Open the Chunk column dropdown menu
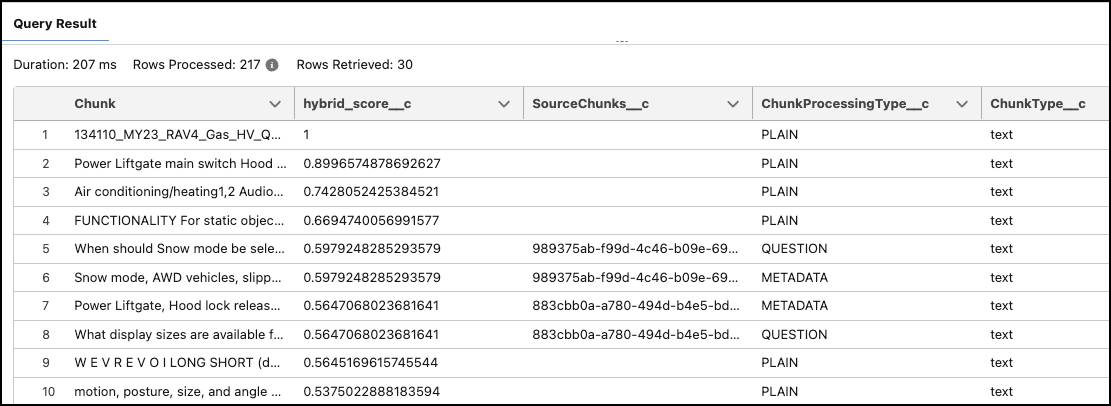Viewport: 1111px width, 406px height. [x=276, y=104]
